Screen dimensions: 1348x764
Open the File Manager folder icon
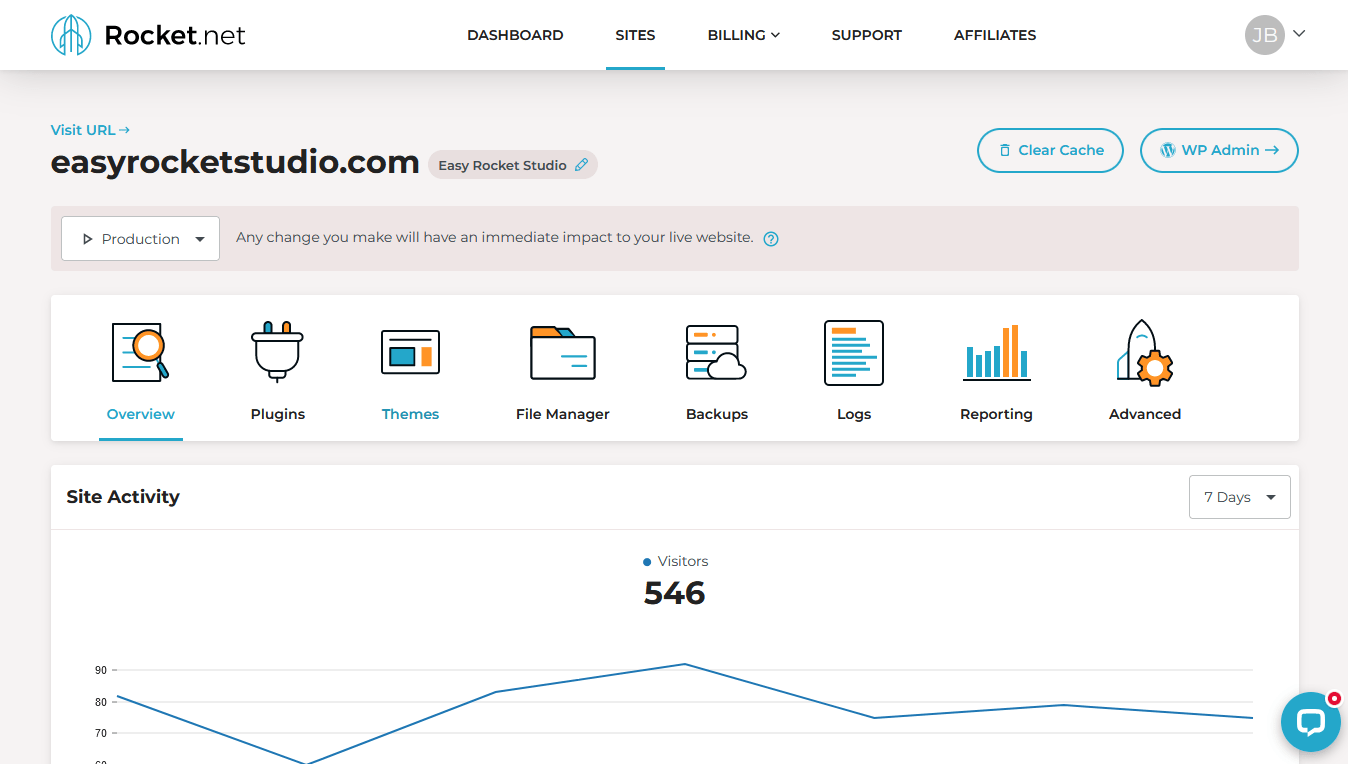563,353
